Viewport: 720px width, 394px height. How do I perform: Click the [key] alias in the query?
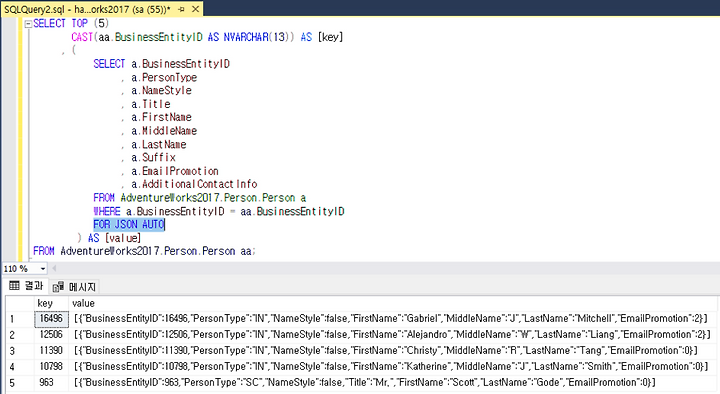click(331, 37)
